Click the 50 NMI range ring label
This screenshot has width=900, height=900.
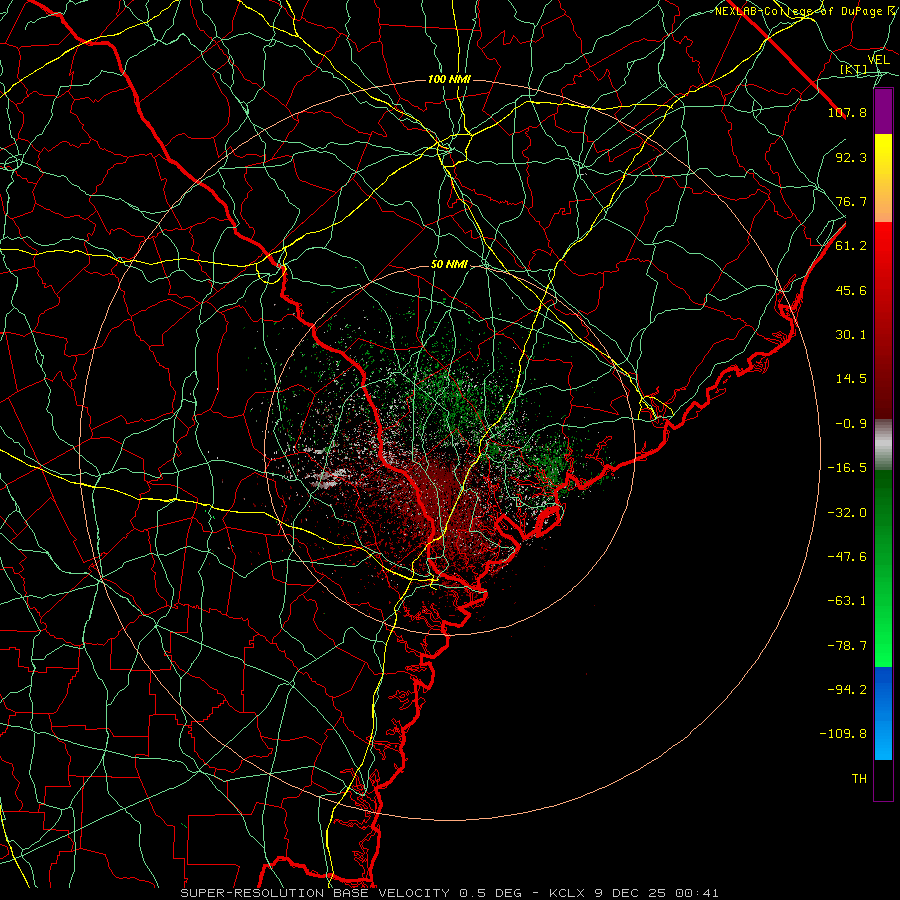pos(449,265)
